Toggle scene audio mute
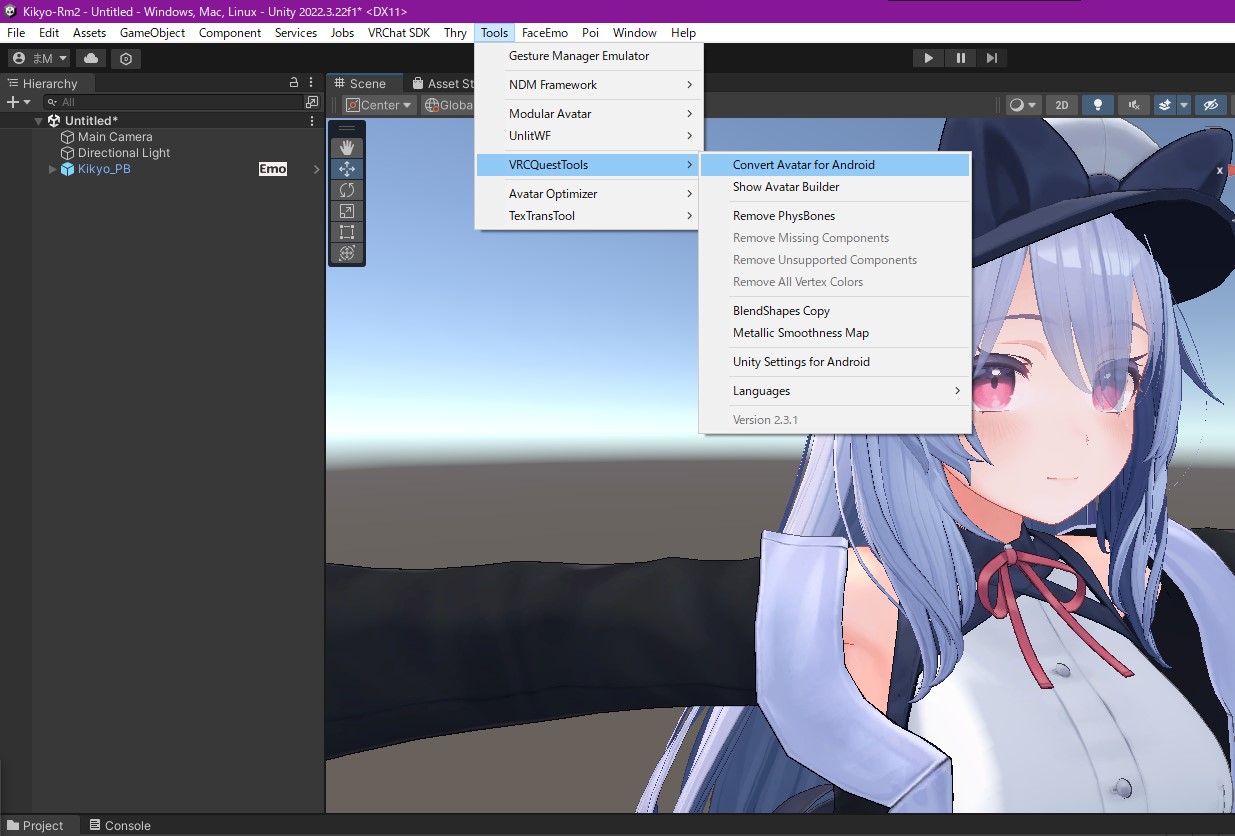 pyautogui.click(x=1133, y=105)
